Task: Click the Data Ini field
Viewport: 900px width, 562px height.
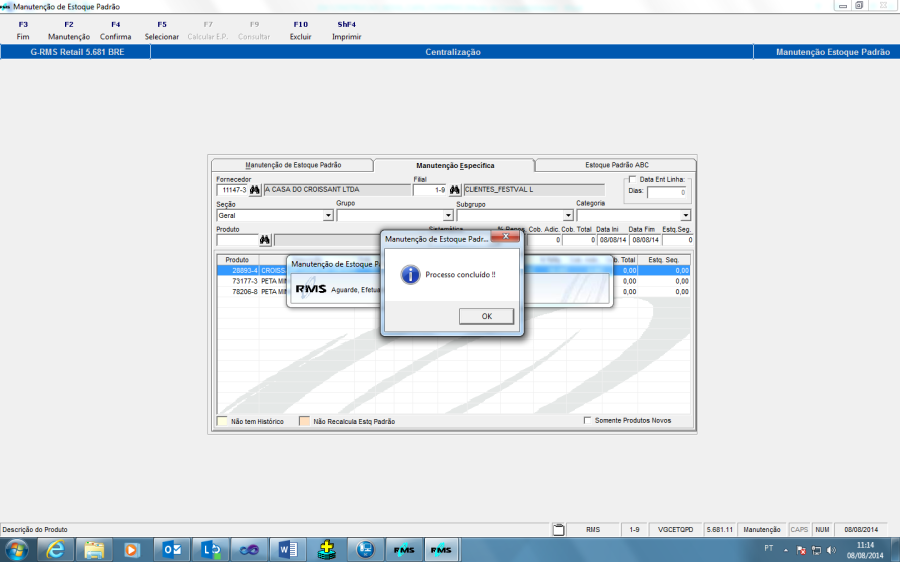Action: [x=612, y=240]
